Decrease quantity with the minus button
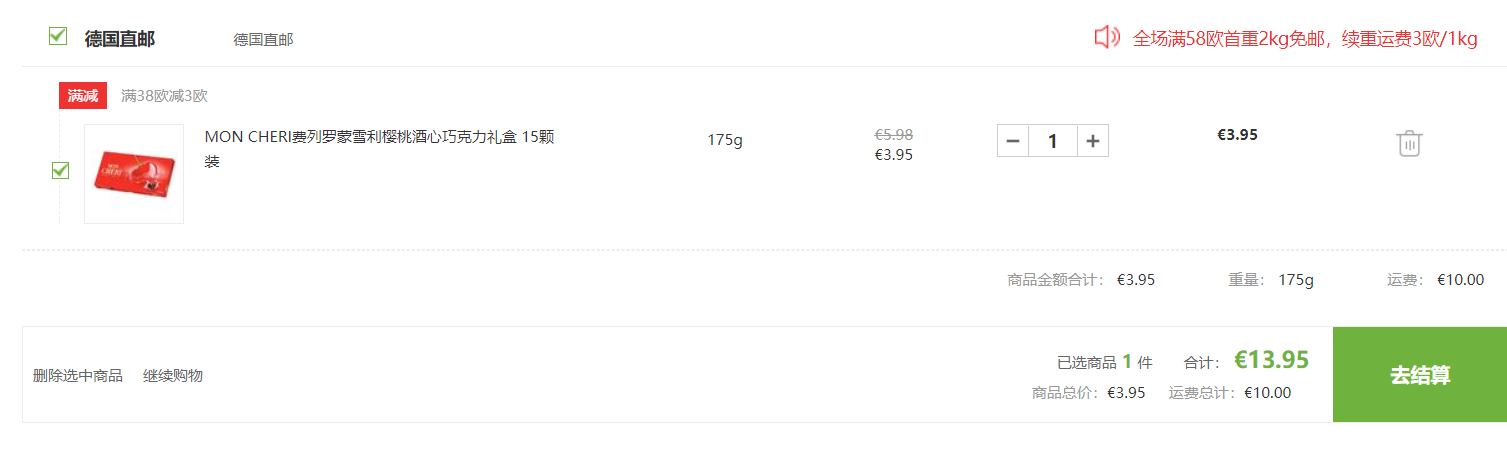 (x=1013, y=141)
